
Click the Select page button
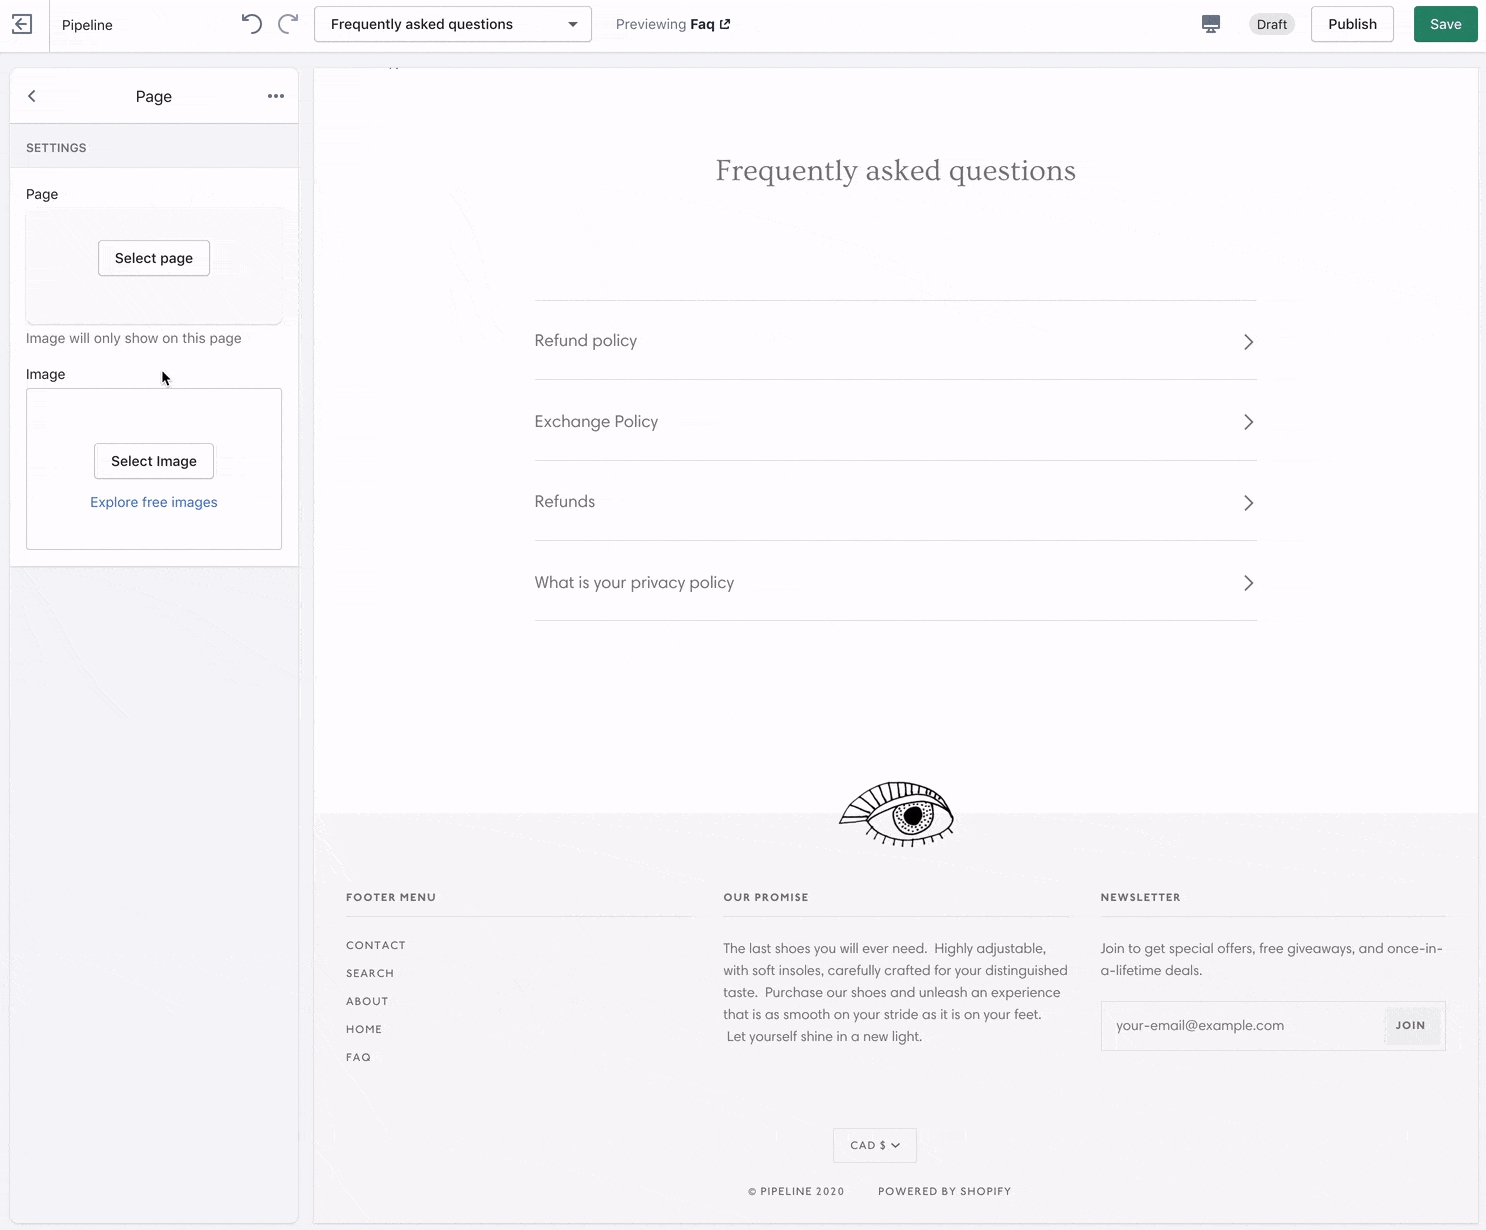[x=154, y=258]
